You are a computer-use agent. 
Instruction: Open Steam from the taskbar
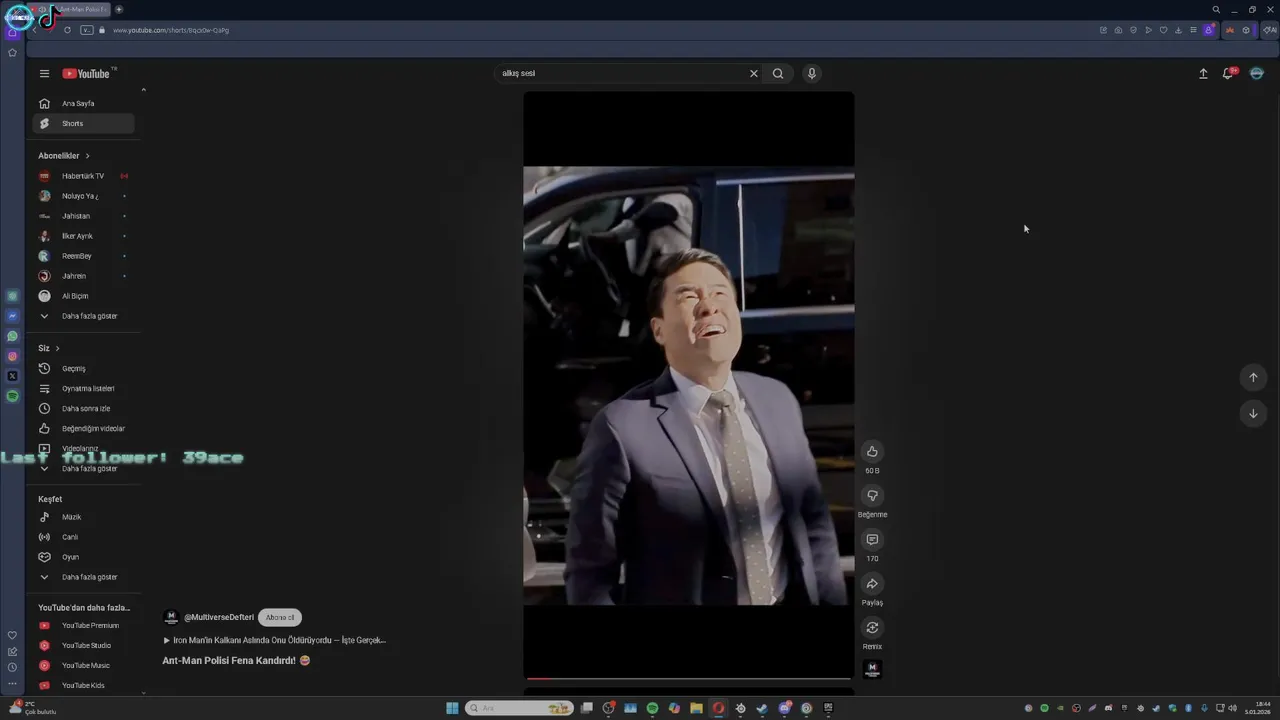[x=762, y=708]
